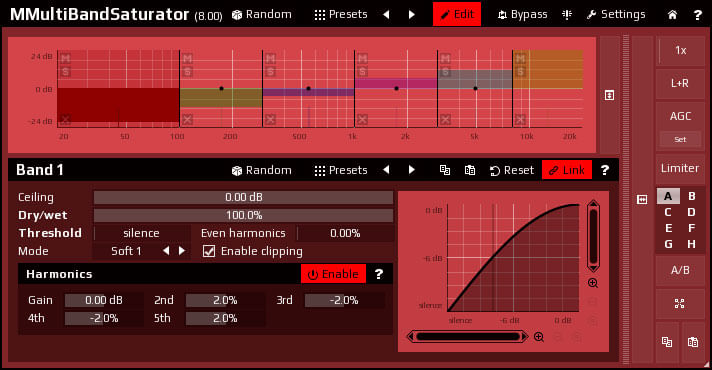Toggle the Harmonics Enable button
The image size is (712, 370).
(x=333, y=274)
